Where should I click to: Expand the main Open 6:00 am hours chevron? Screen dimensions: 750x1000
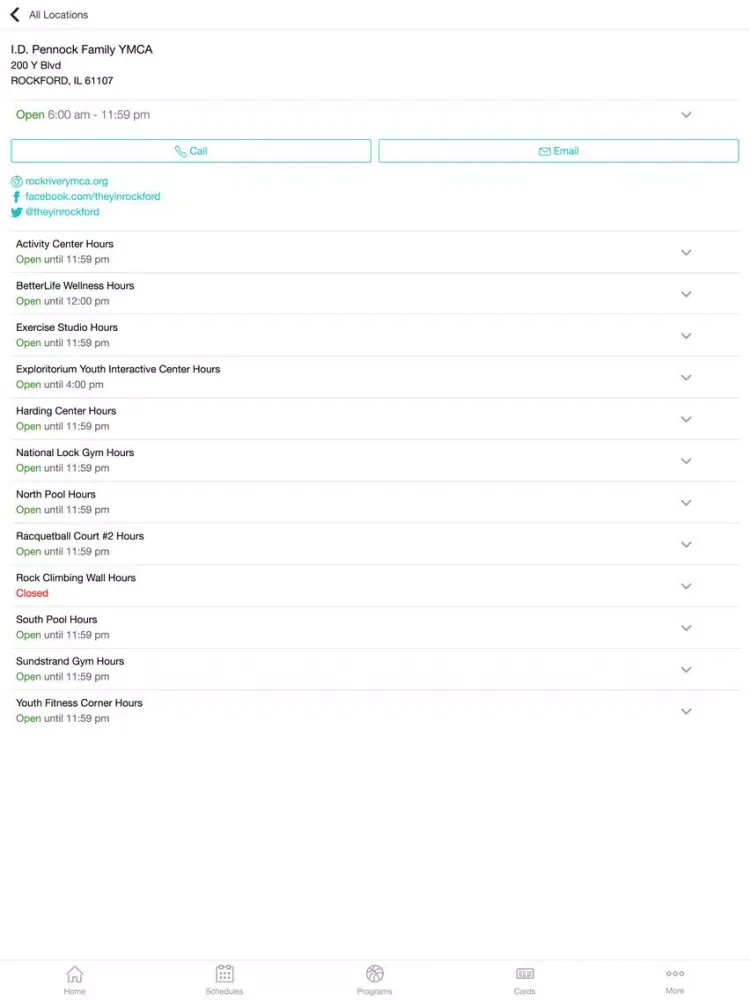(686, 115)
